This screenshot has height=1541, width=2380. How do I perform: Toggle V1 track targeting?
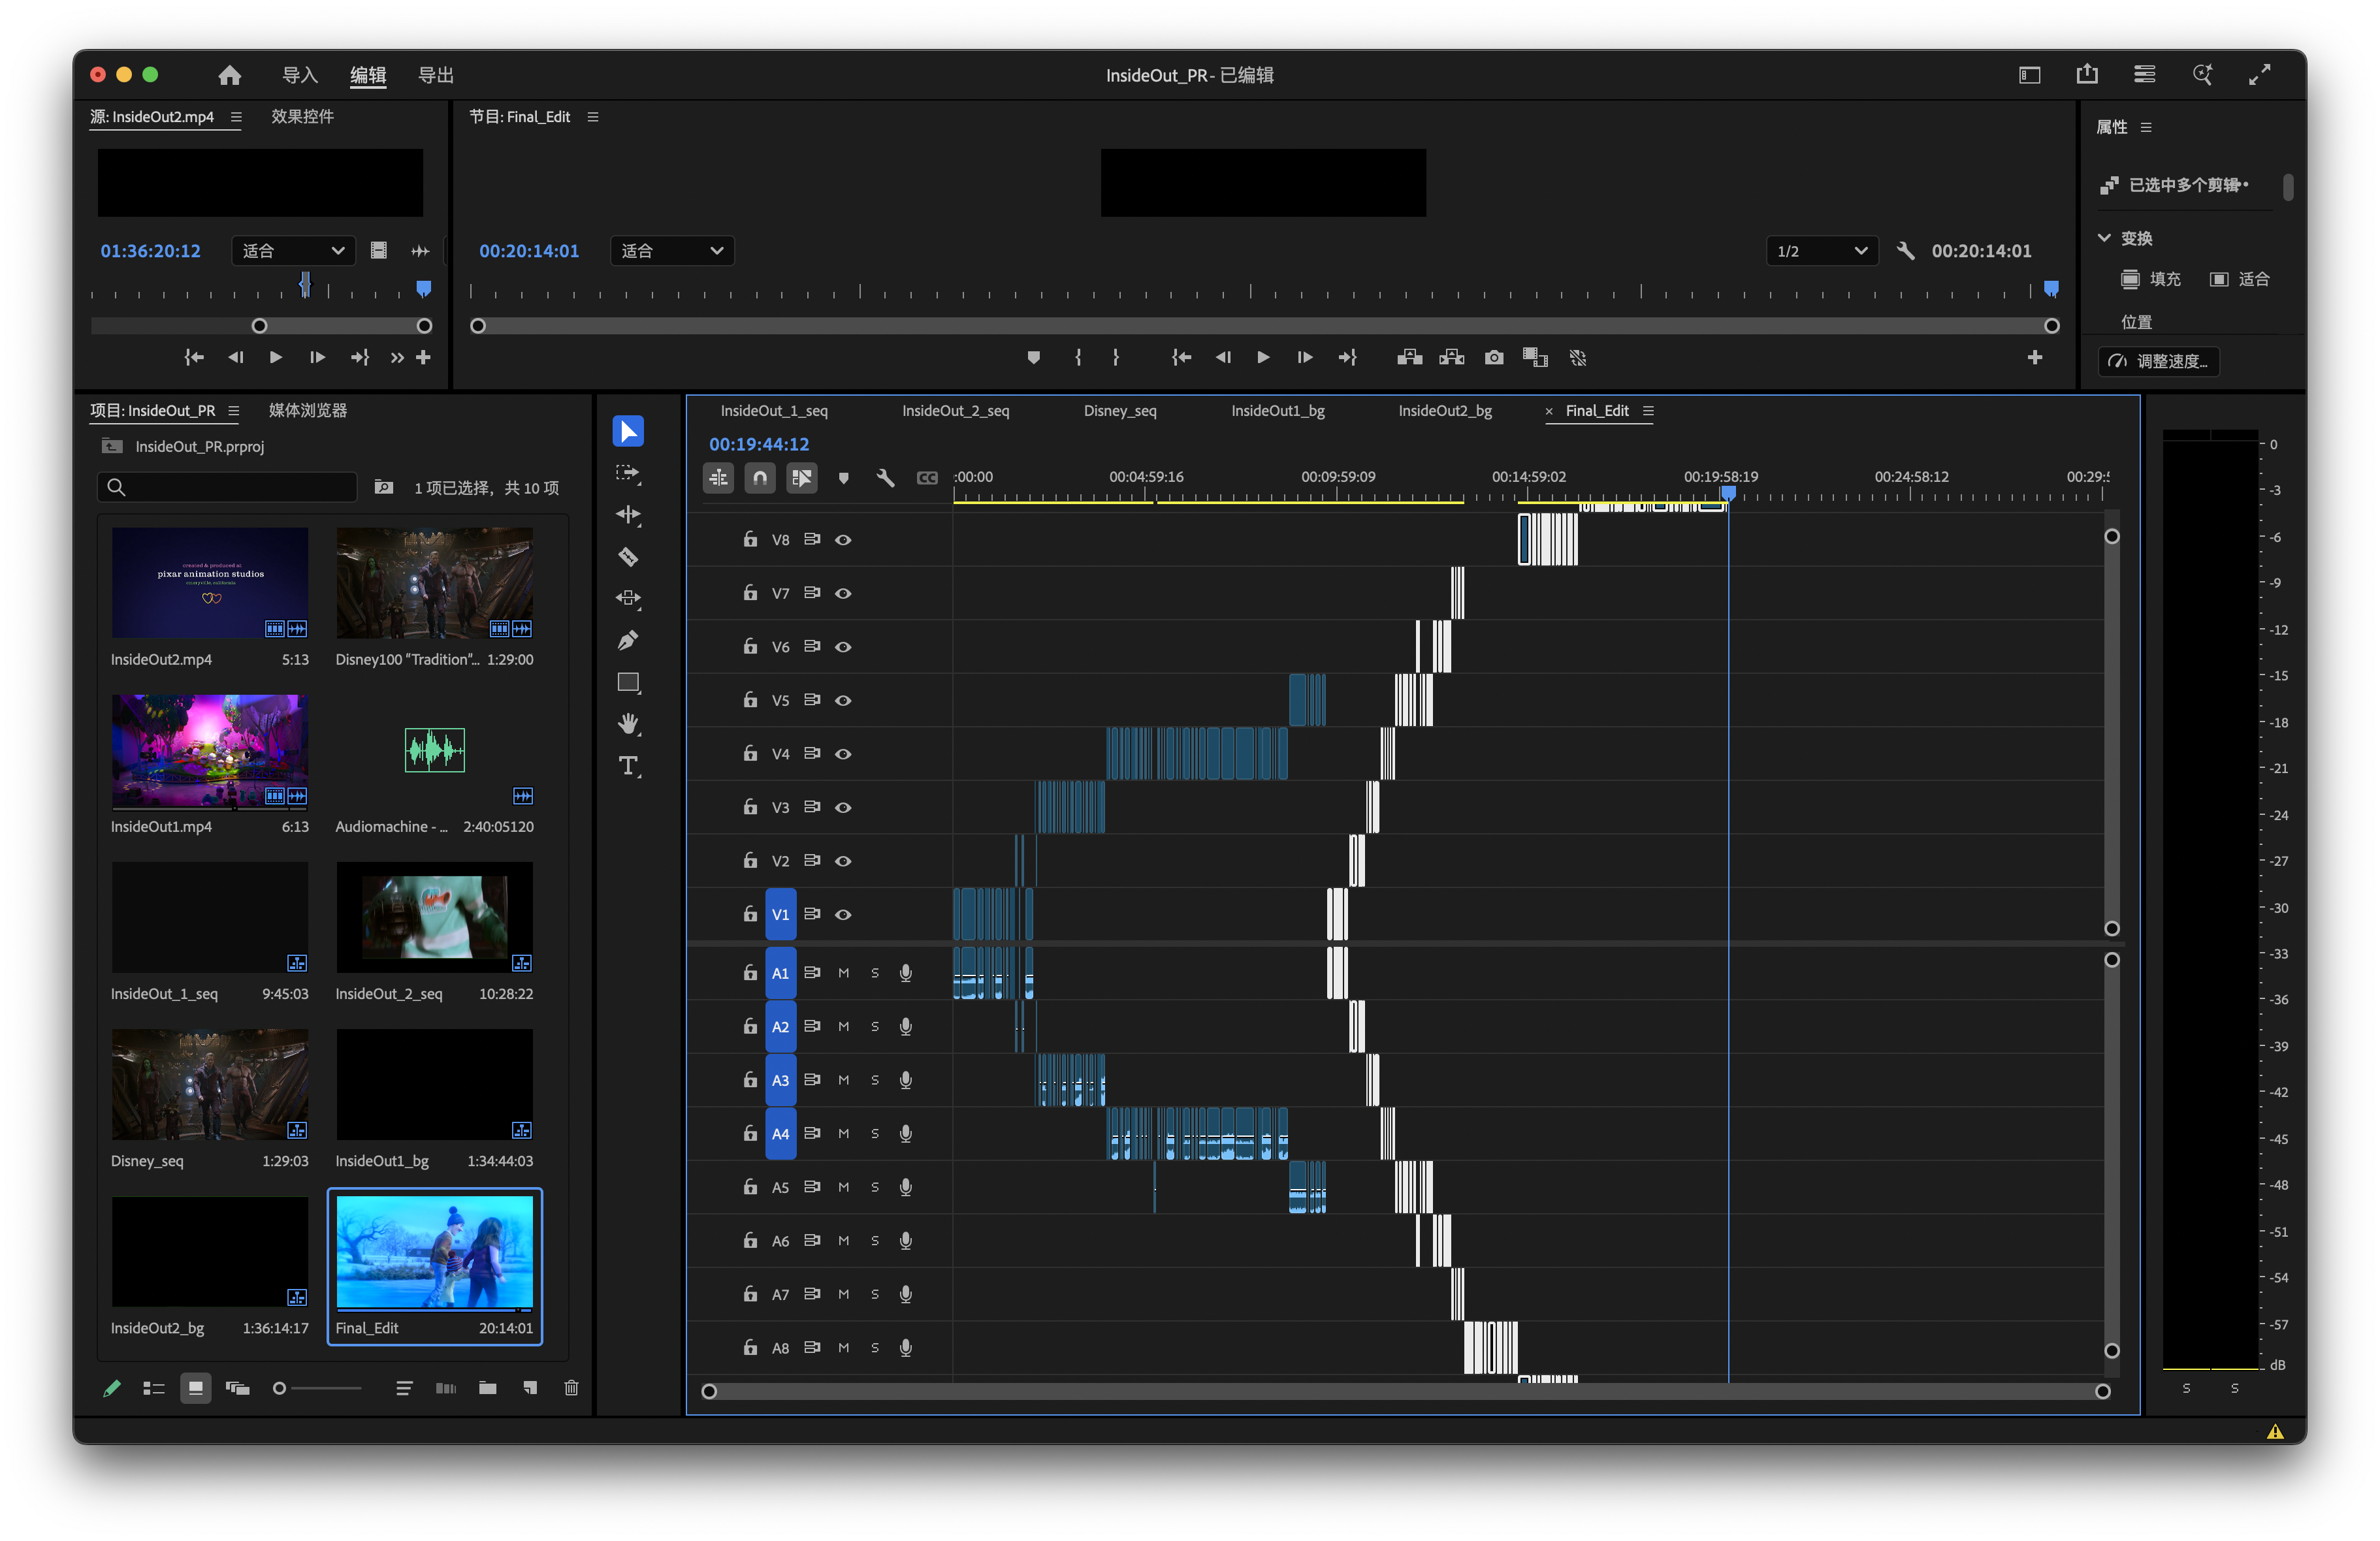pos(781,914)
